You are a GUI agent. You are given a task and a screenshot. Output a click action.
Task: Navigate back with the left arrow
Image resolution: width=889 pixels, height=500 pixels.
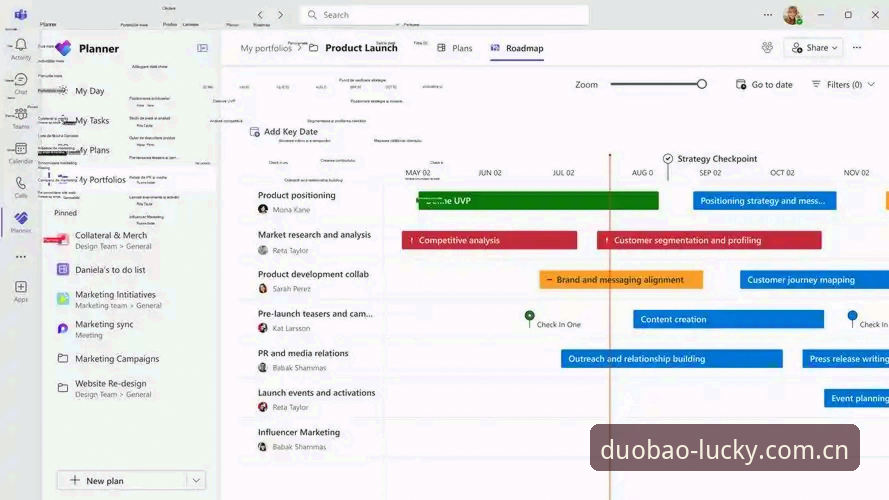(260, 15)
